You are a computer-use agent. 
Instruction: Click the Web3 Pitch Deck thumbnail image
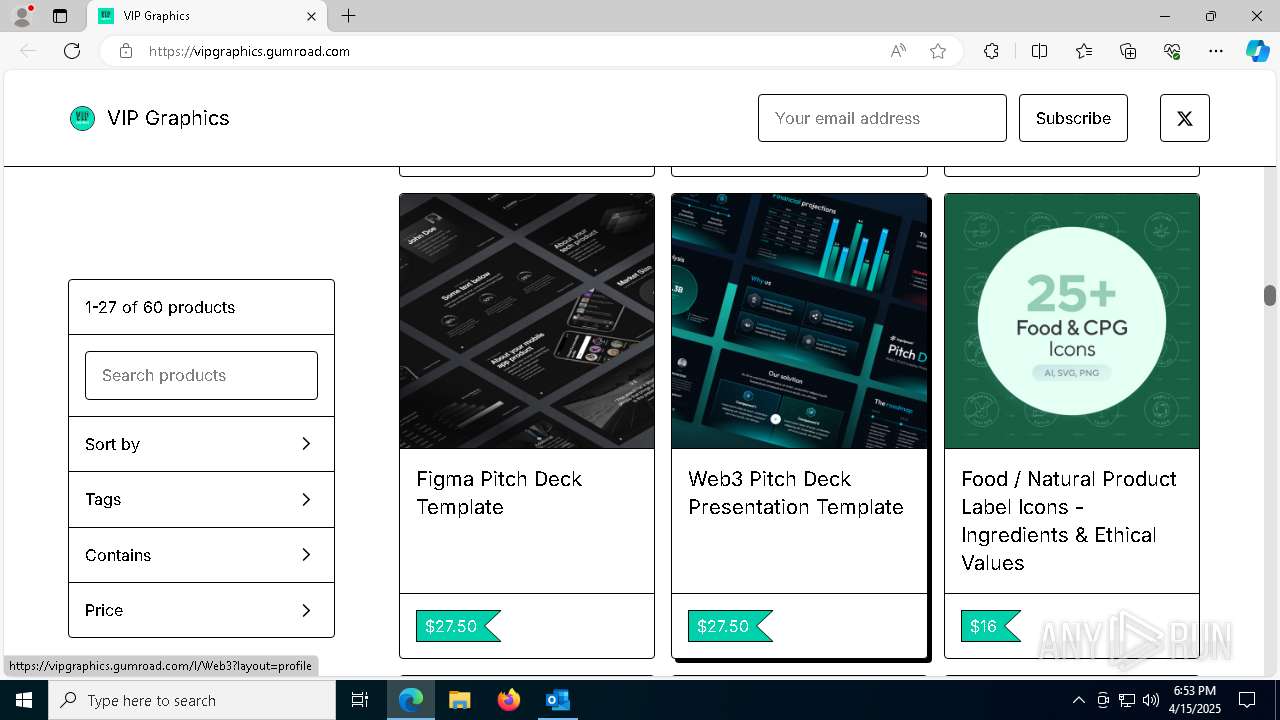(799, 321)
